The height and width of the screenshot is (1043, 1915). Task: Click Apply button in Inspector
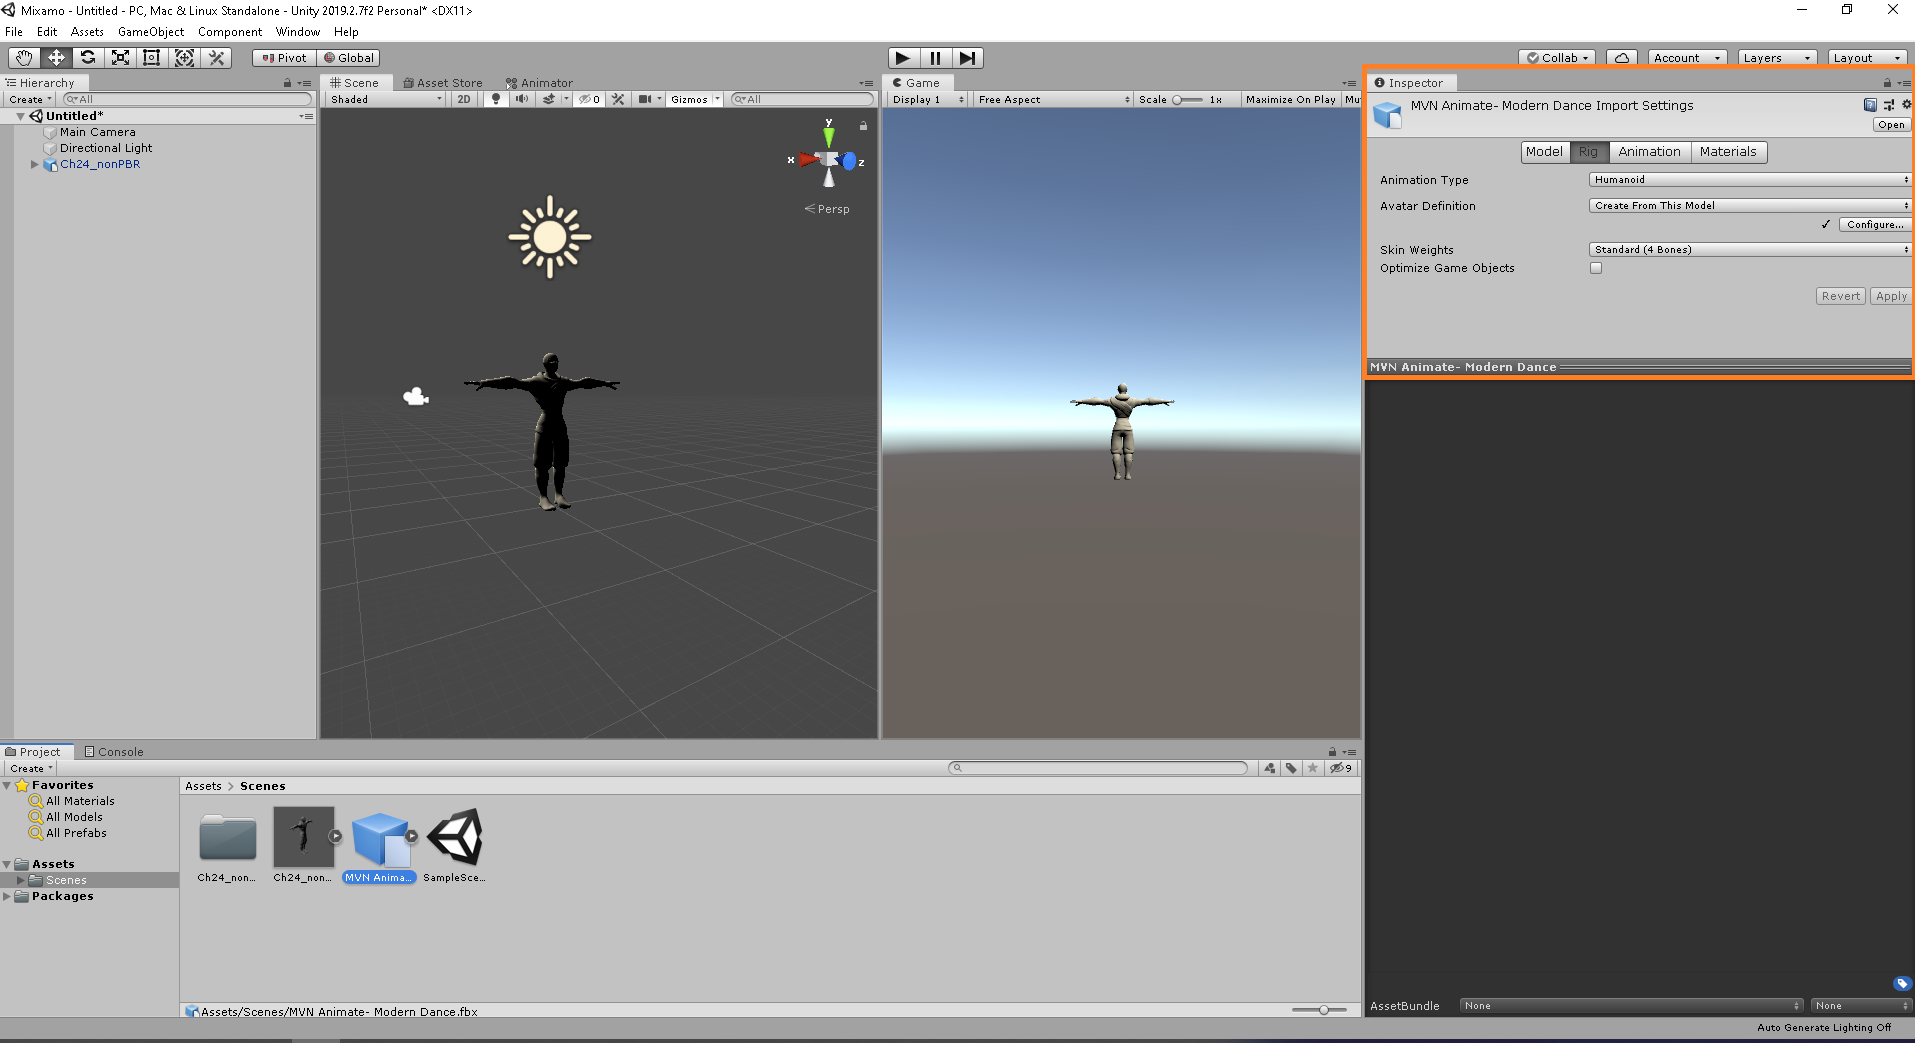point(1890,297)
